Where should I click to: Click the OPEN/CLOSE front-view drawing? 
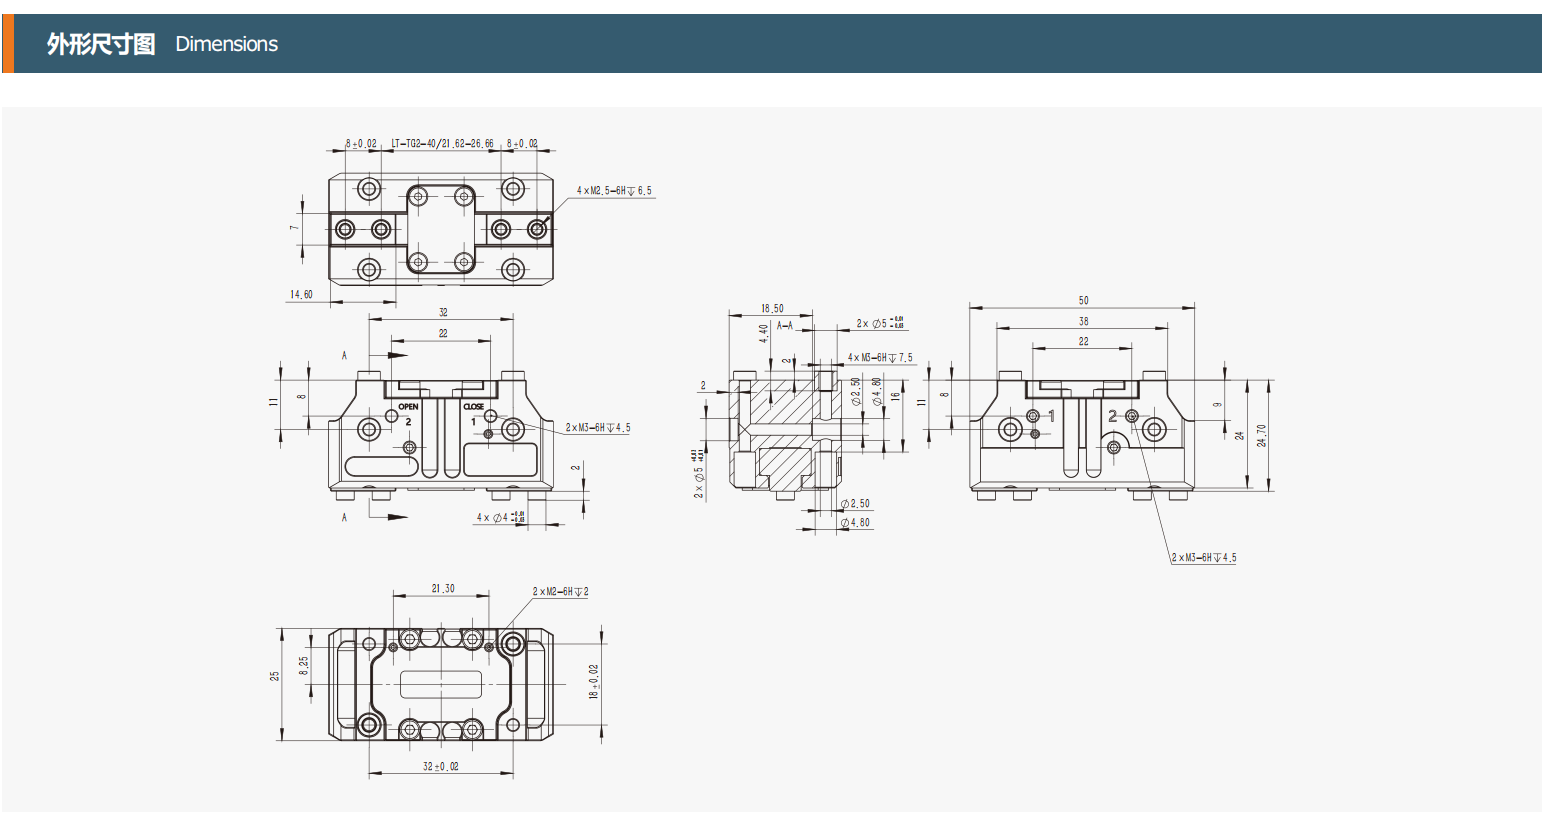pyautogui.click(x=441, y=435)
